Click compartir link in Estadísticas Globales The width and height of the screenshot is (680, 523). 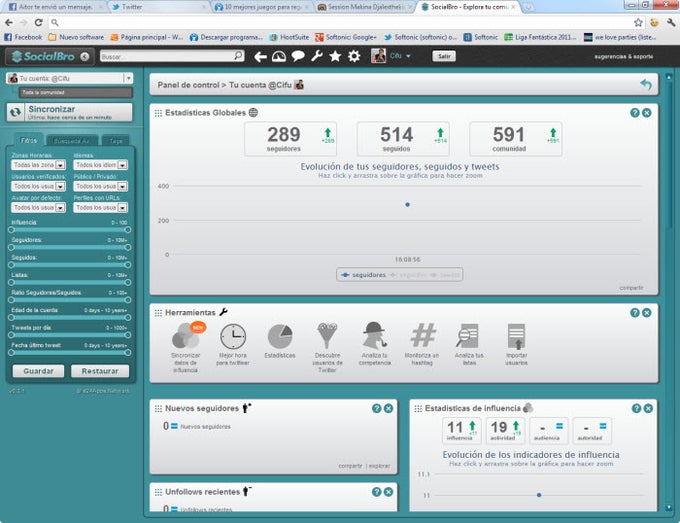[631, 288]
